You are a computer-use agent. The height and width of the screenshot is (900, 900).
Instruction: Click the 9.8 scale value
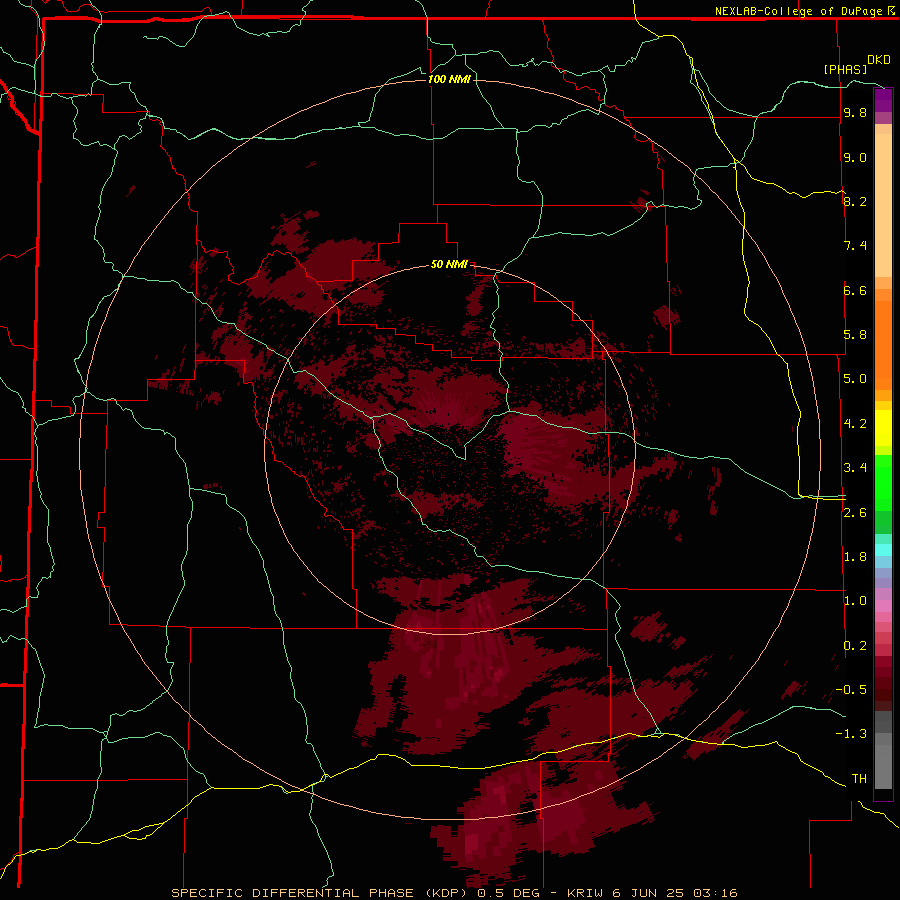coord(855,113)
